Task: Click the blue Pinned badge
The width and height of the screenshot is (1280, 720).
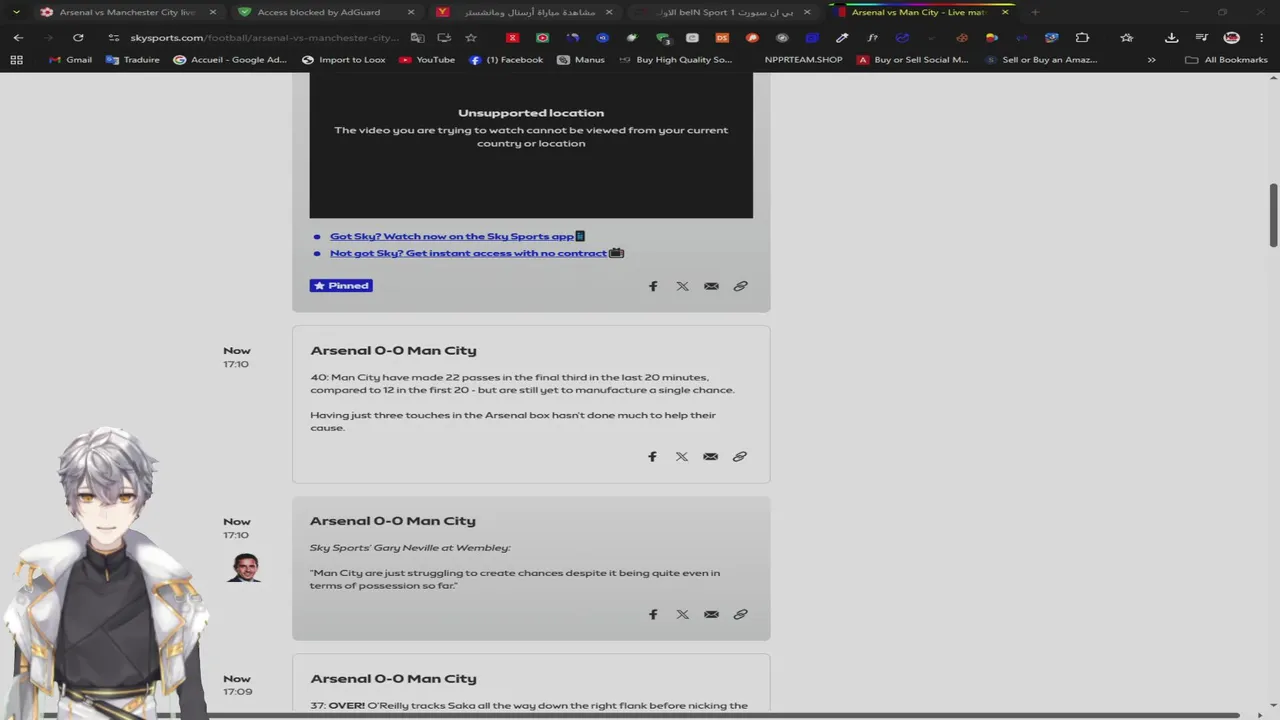Action: click(341, 286)
